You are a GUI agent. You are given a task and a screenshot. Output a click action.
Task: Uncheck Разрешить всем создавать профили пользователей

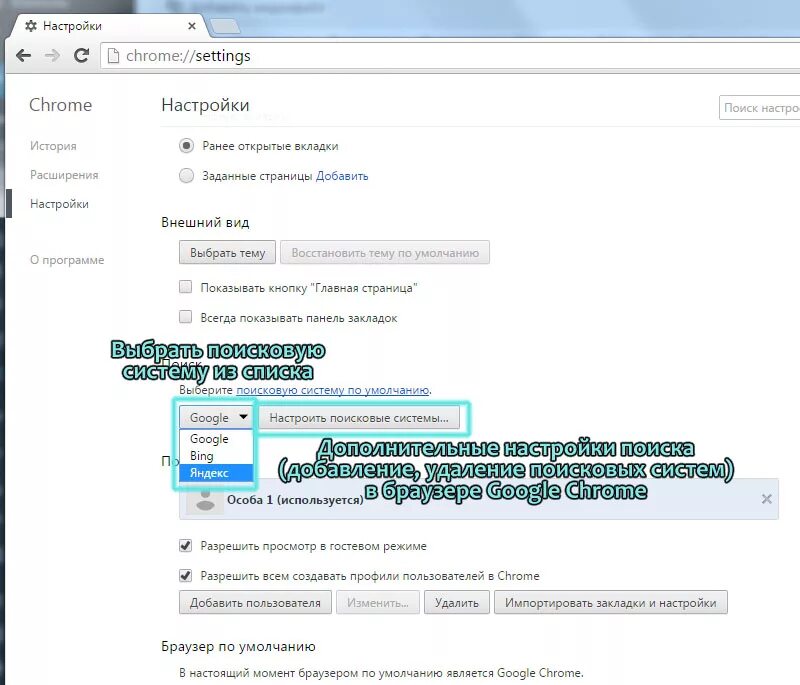click(185, 576)
